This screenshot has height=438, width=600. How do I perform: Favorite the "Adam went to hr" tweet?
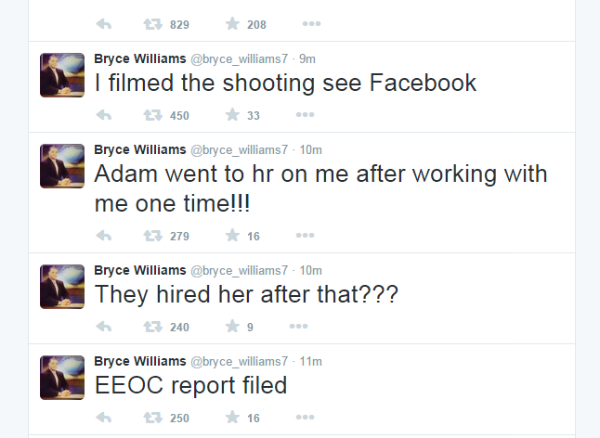(232, 236)
